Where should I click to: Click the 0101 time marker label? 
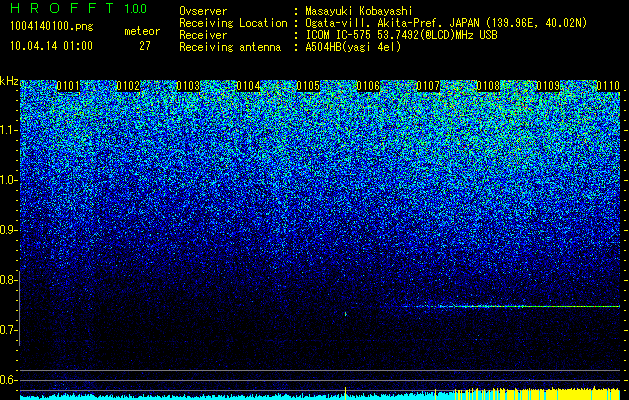click(x=68, y=86)
